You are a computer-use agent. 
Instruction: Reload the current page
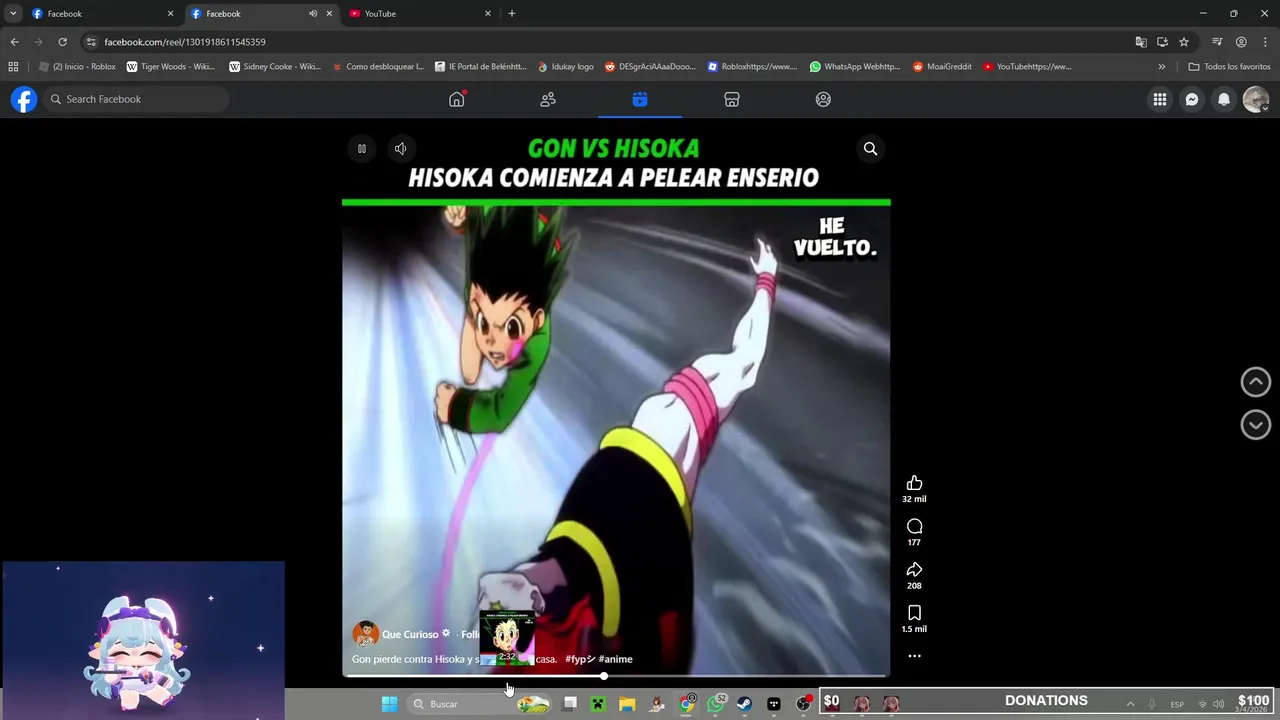[62, 42]
